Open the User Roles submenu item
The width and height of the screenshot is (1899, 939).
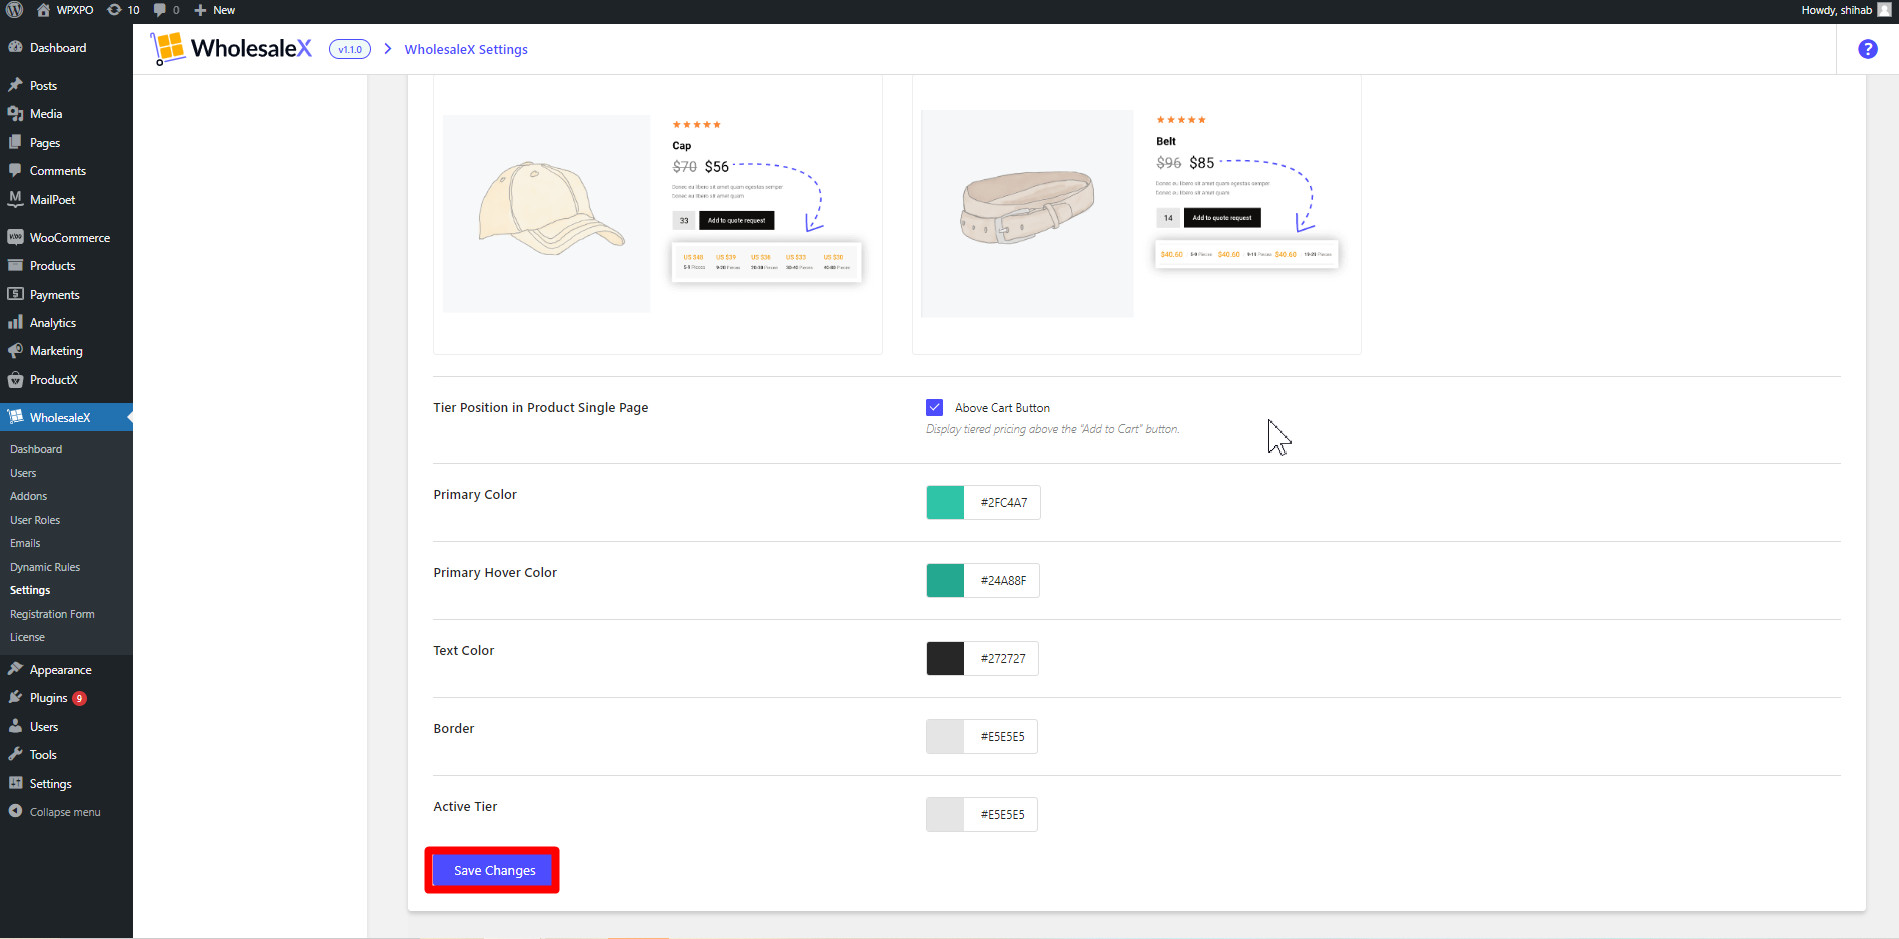pyautogui.click(x=35, y=520)
